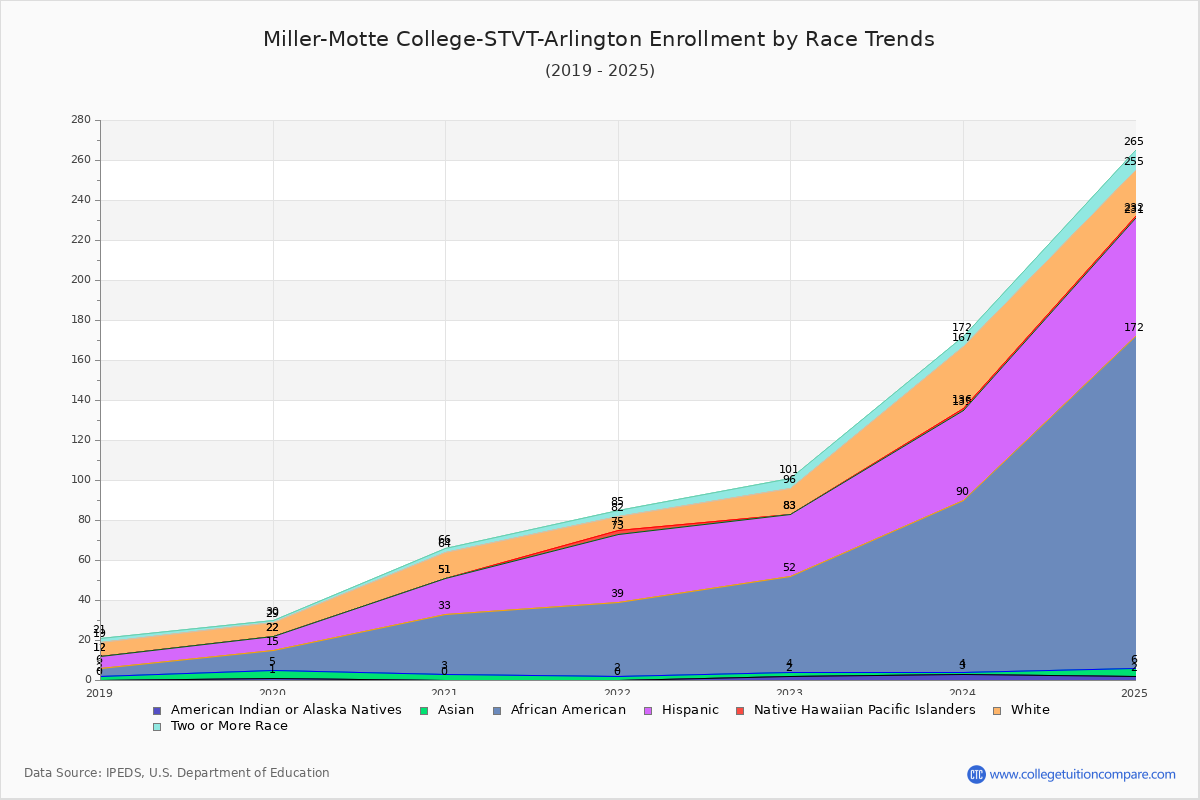Click the Data Source IPEDS text
Viewport: 1200px width, 800px height.
coord(177,773)
